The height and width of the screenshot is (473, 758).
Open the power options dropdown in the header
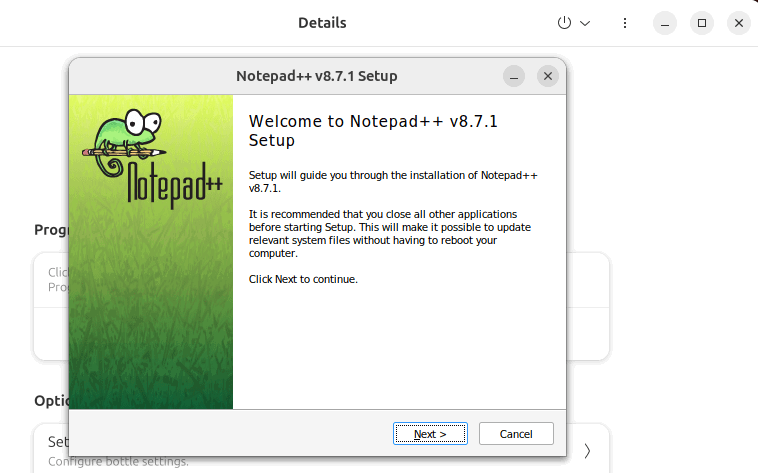coord(573,23)
